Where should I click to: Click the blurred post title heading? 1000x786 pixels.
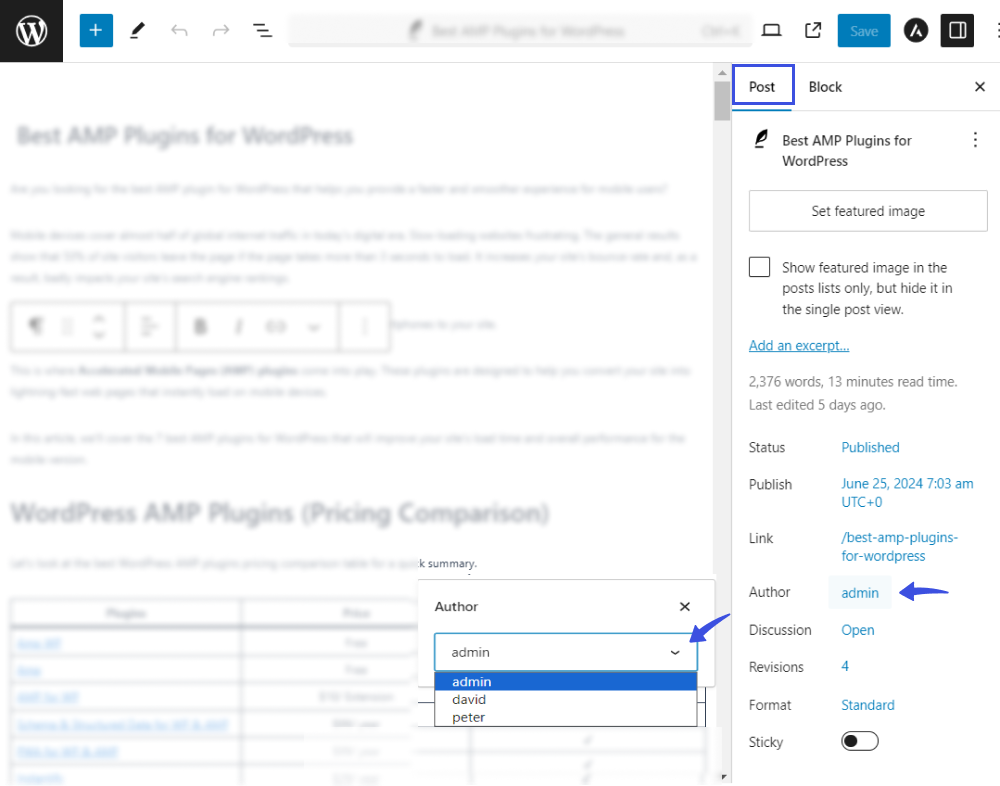point(185,136)
